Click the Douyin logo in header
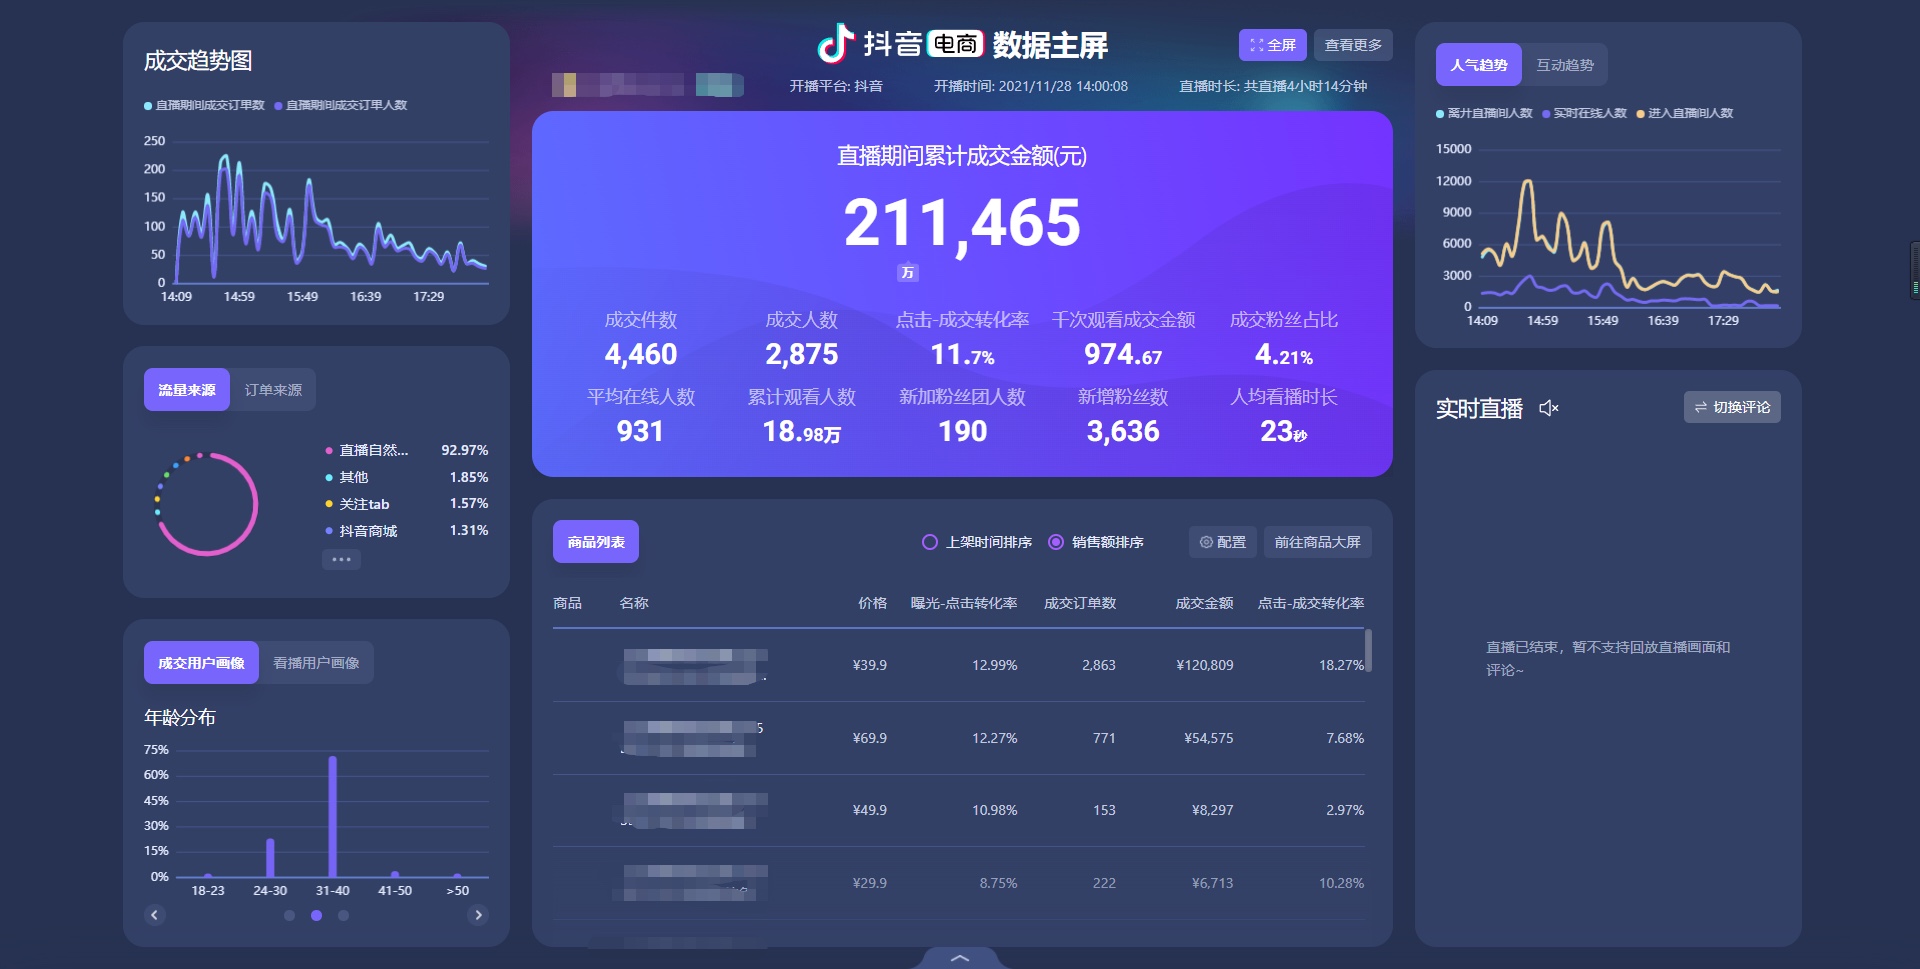 coord(835,44)
